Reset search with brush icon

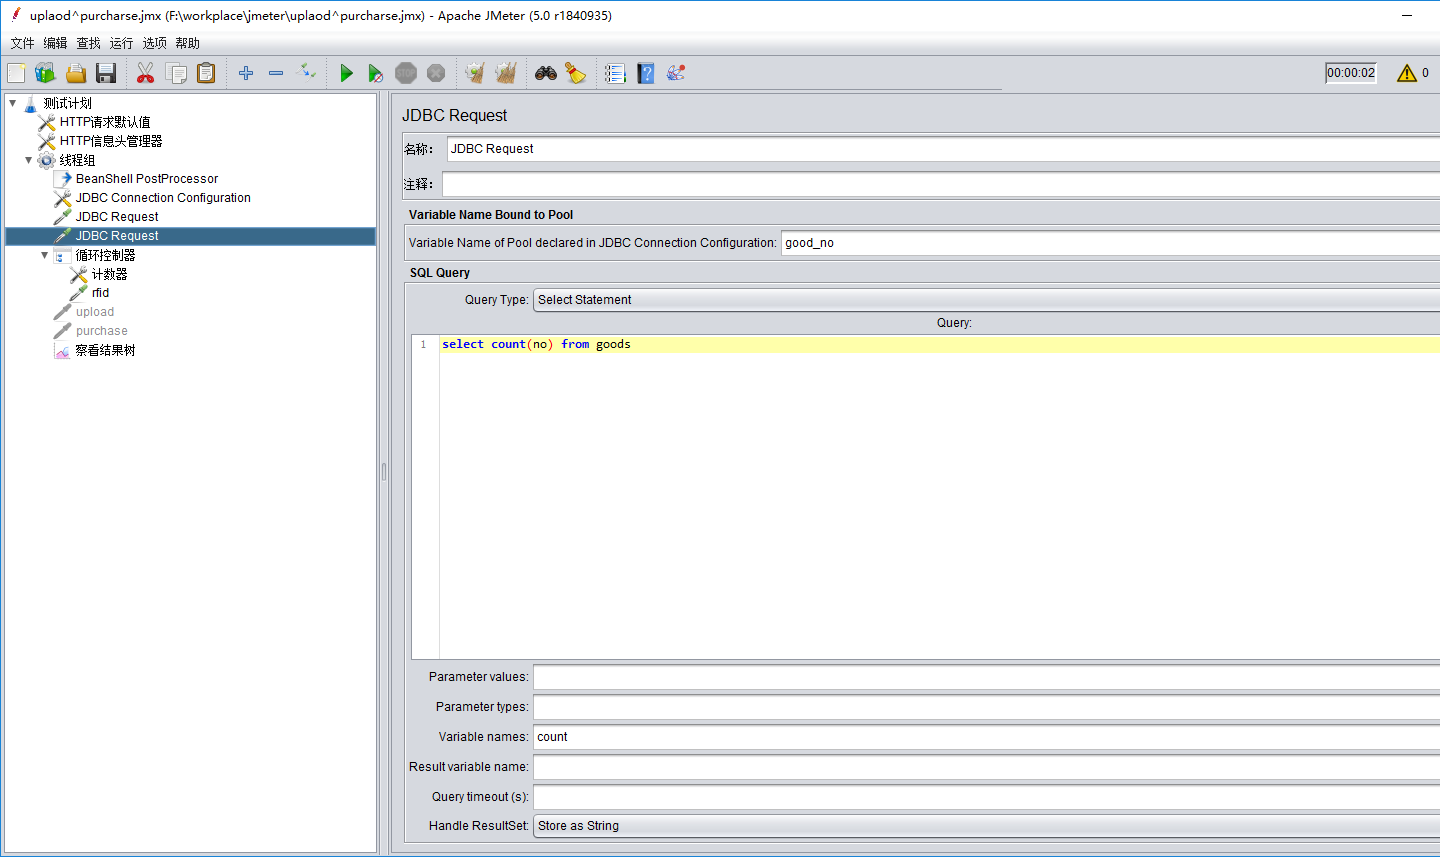(576, 73)
